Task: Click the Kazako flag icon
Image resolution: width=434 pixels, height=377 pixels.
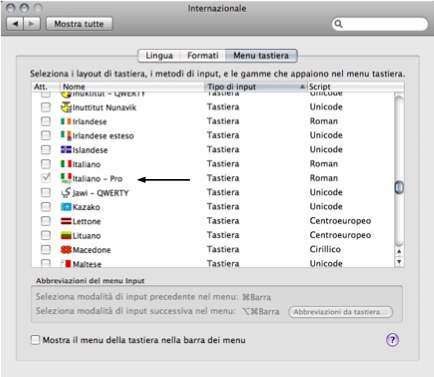Action: 66,207
